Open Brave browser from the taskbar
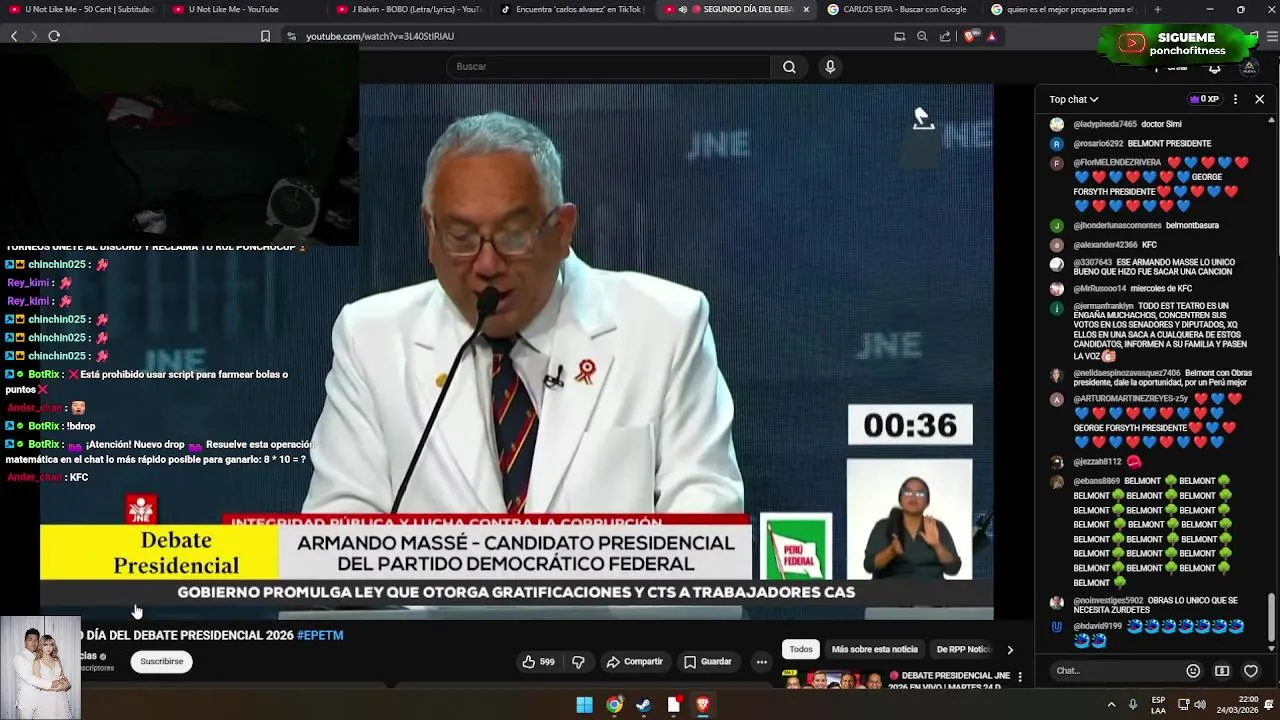Screen dimensions: 1280x720 [703, 705]
